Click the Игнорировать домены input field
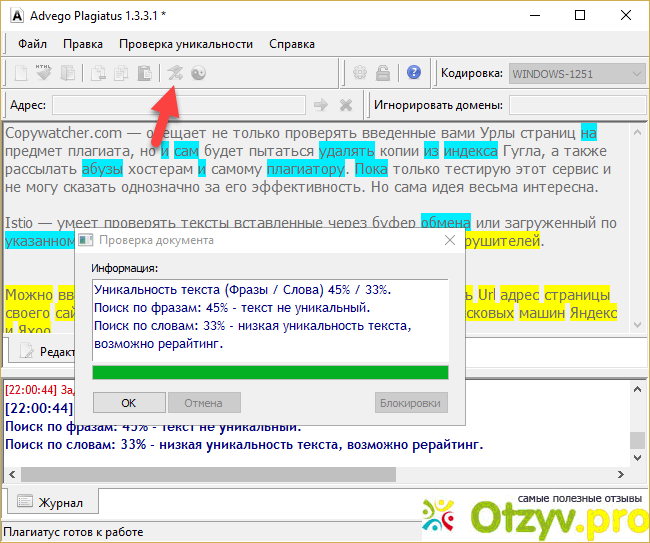This screenshot has width=650, height=543. pos(576,105)
